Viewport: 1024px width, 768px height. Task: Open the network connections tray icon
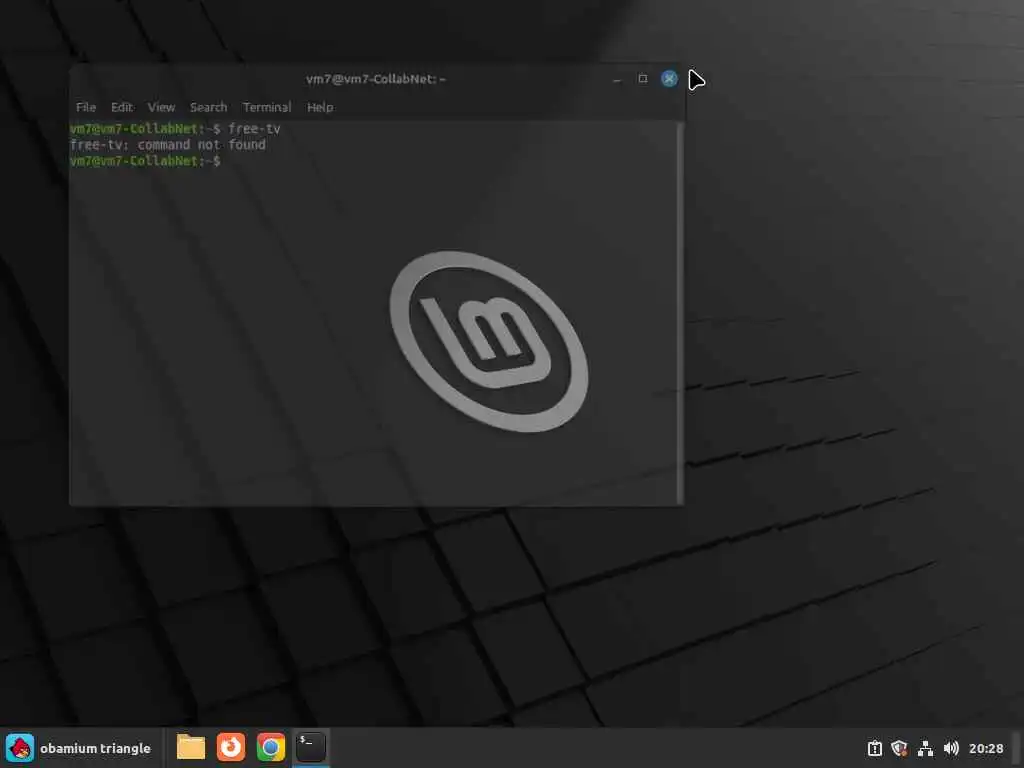pos(925,748)
